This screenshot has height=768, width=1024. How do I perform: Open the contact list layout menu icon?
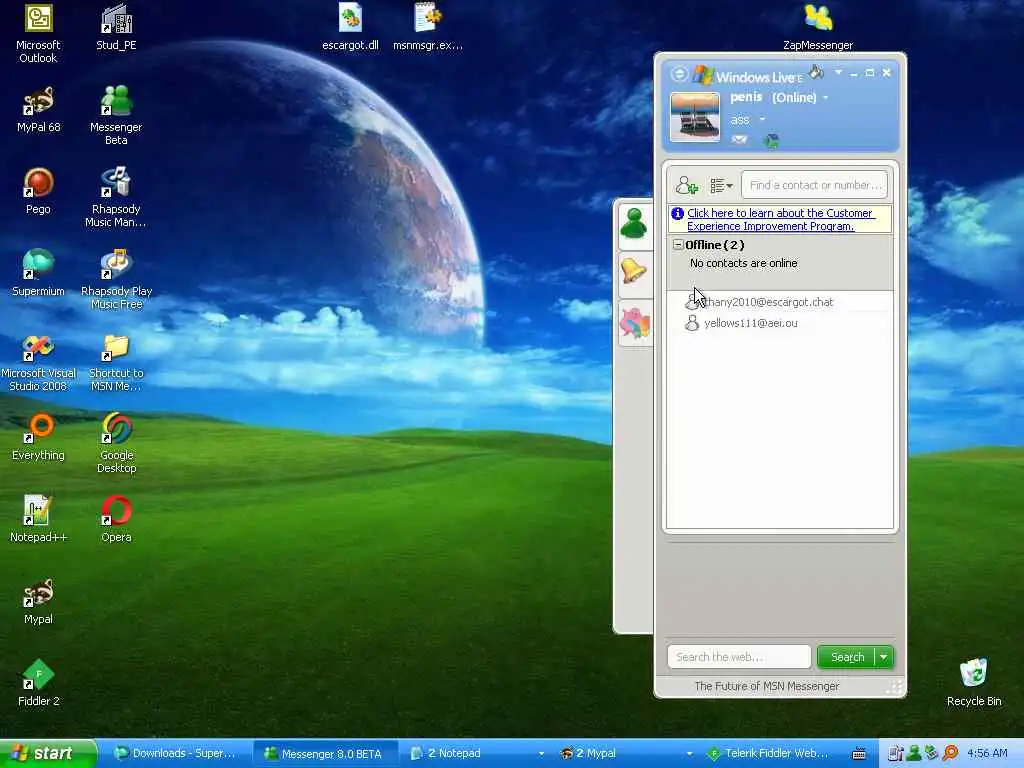pos(721,186)
